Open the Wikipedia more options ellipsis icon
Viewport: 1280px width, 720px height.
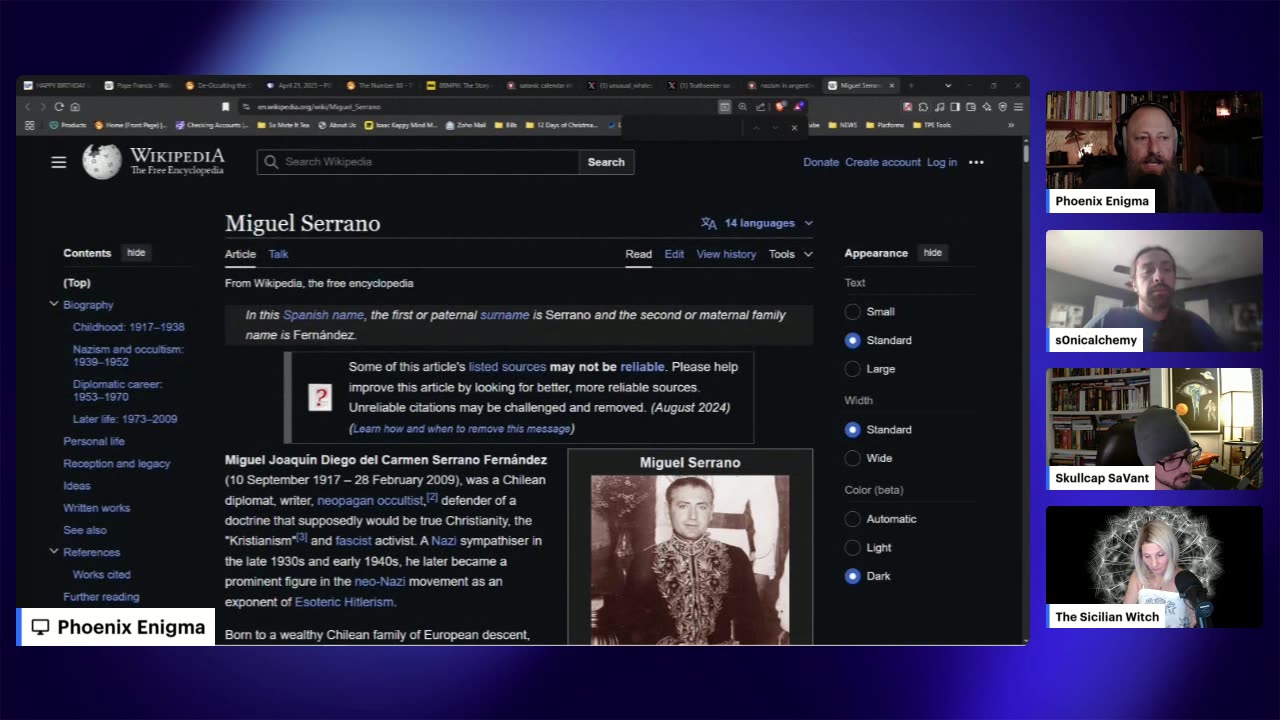976,162
